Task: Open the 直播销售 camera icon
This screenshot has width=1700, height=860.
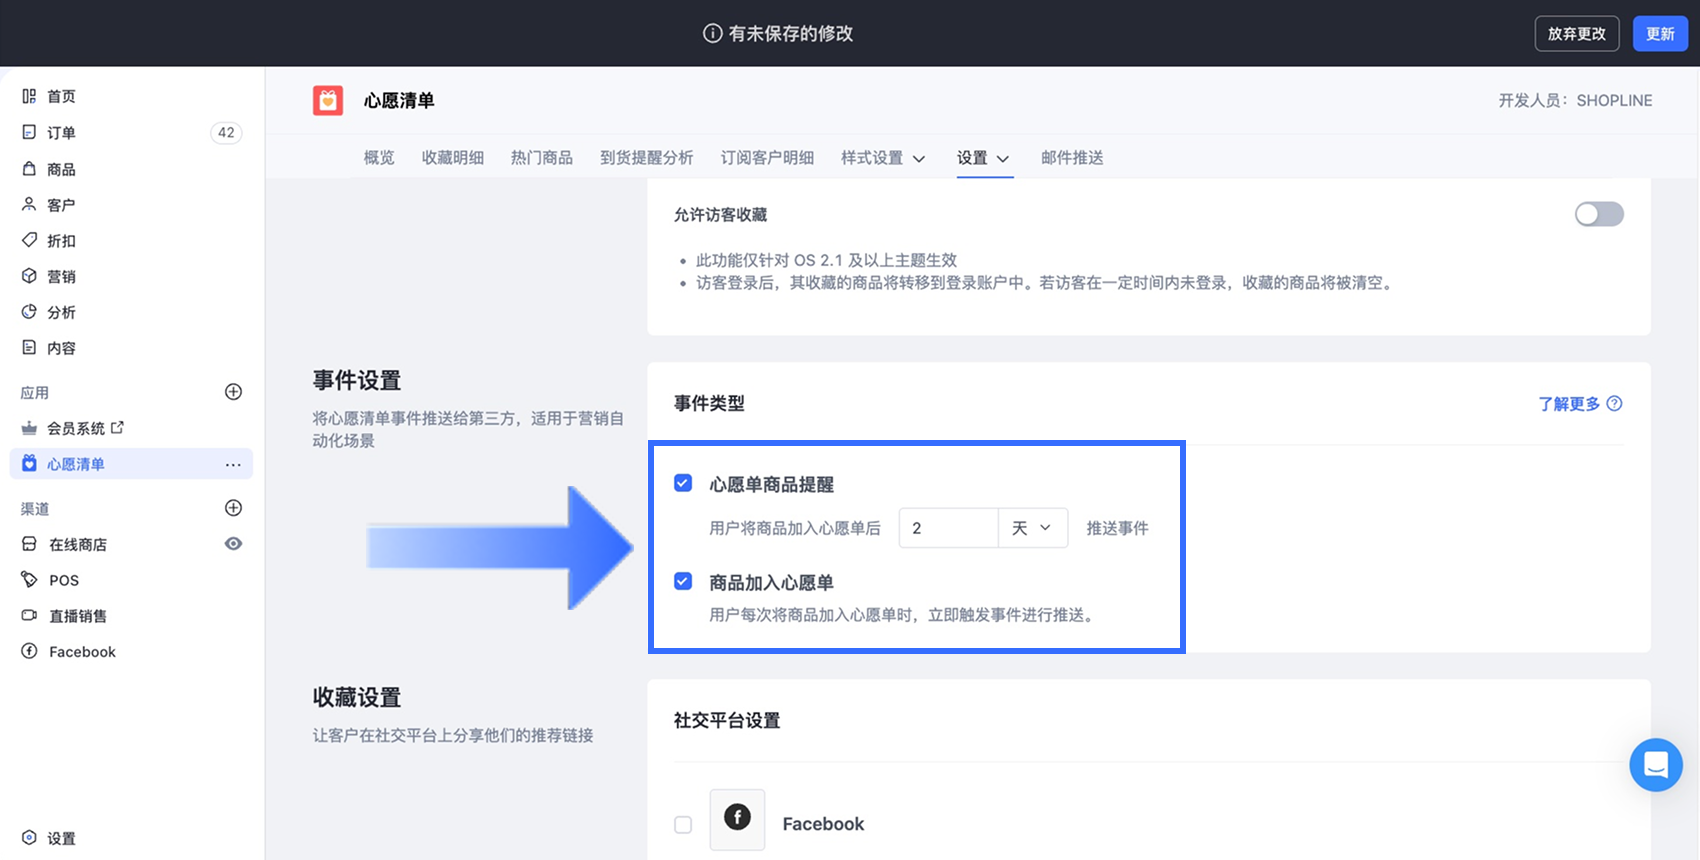Action: coord(29,616)
